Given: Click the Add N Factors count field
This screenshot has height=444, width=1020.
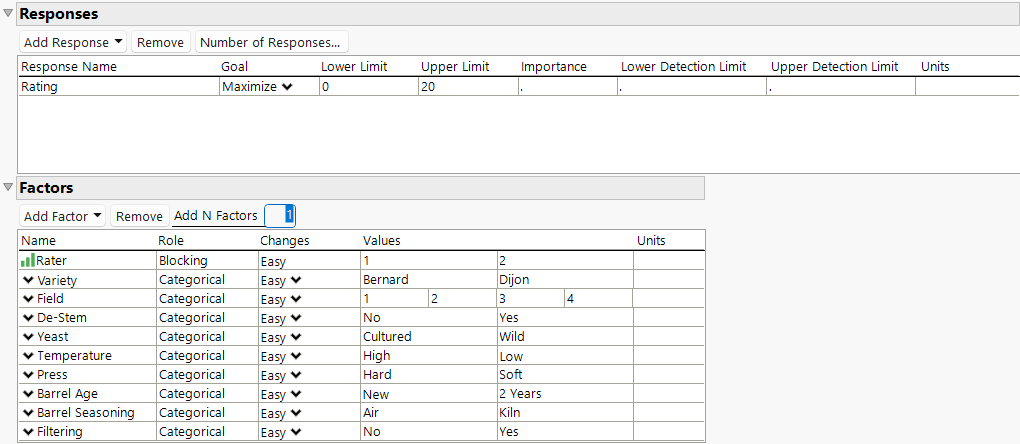Looking at the screenshot, I should click(280, 216).
